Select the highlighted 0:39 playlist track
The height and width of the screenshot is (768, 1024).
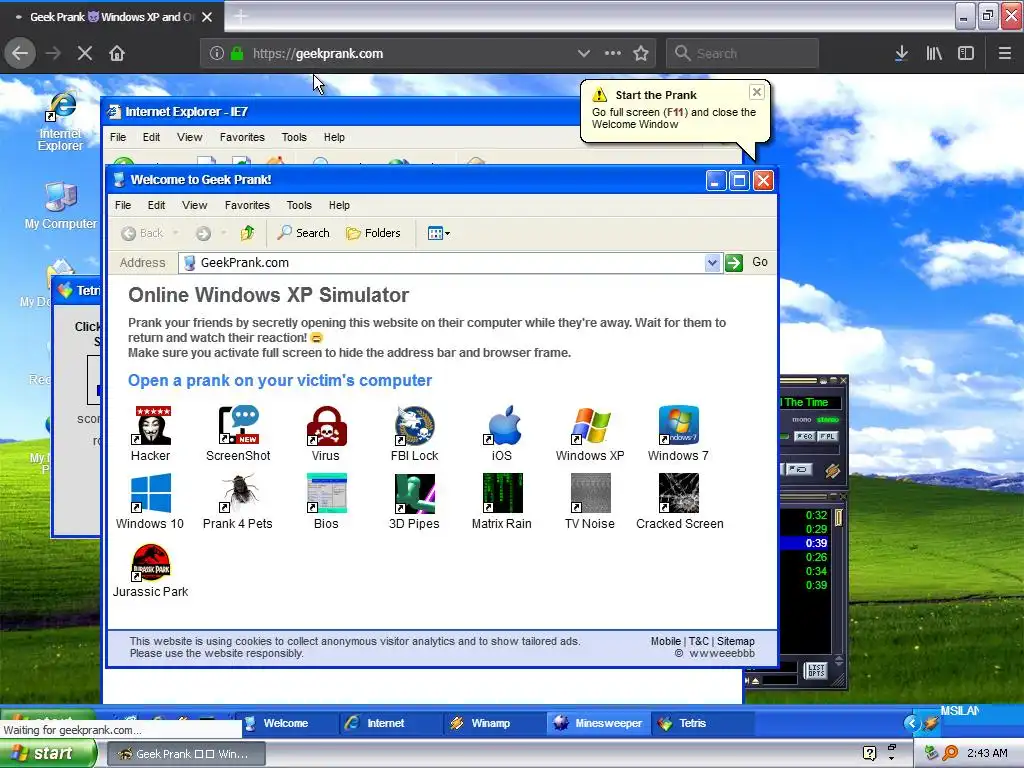pos(805,543)
